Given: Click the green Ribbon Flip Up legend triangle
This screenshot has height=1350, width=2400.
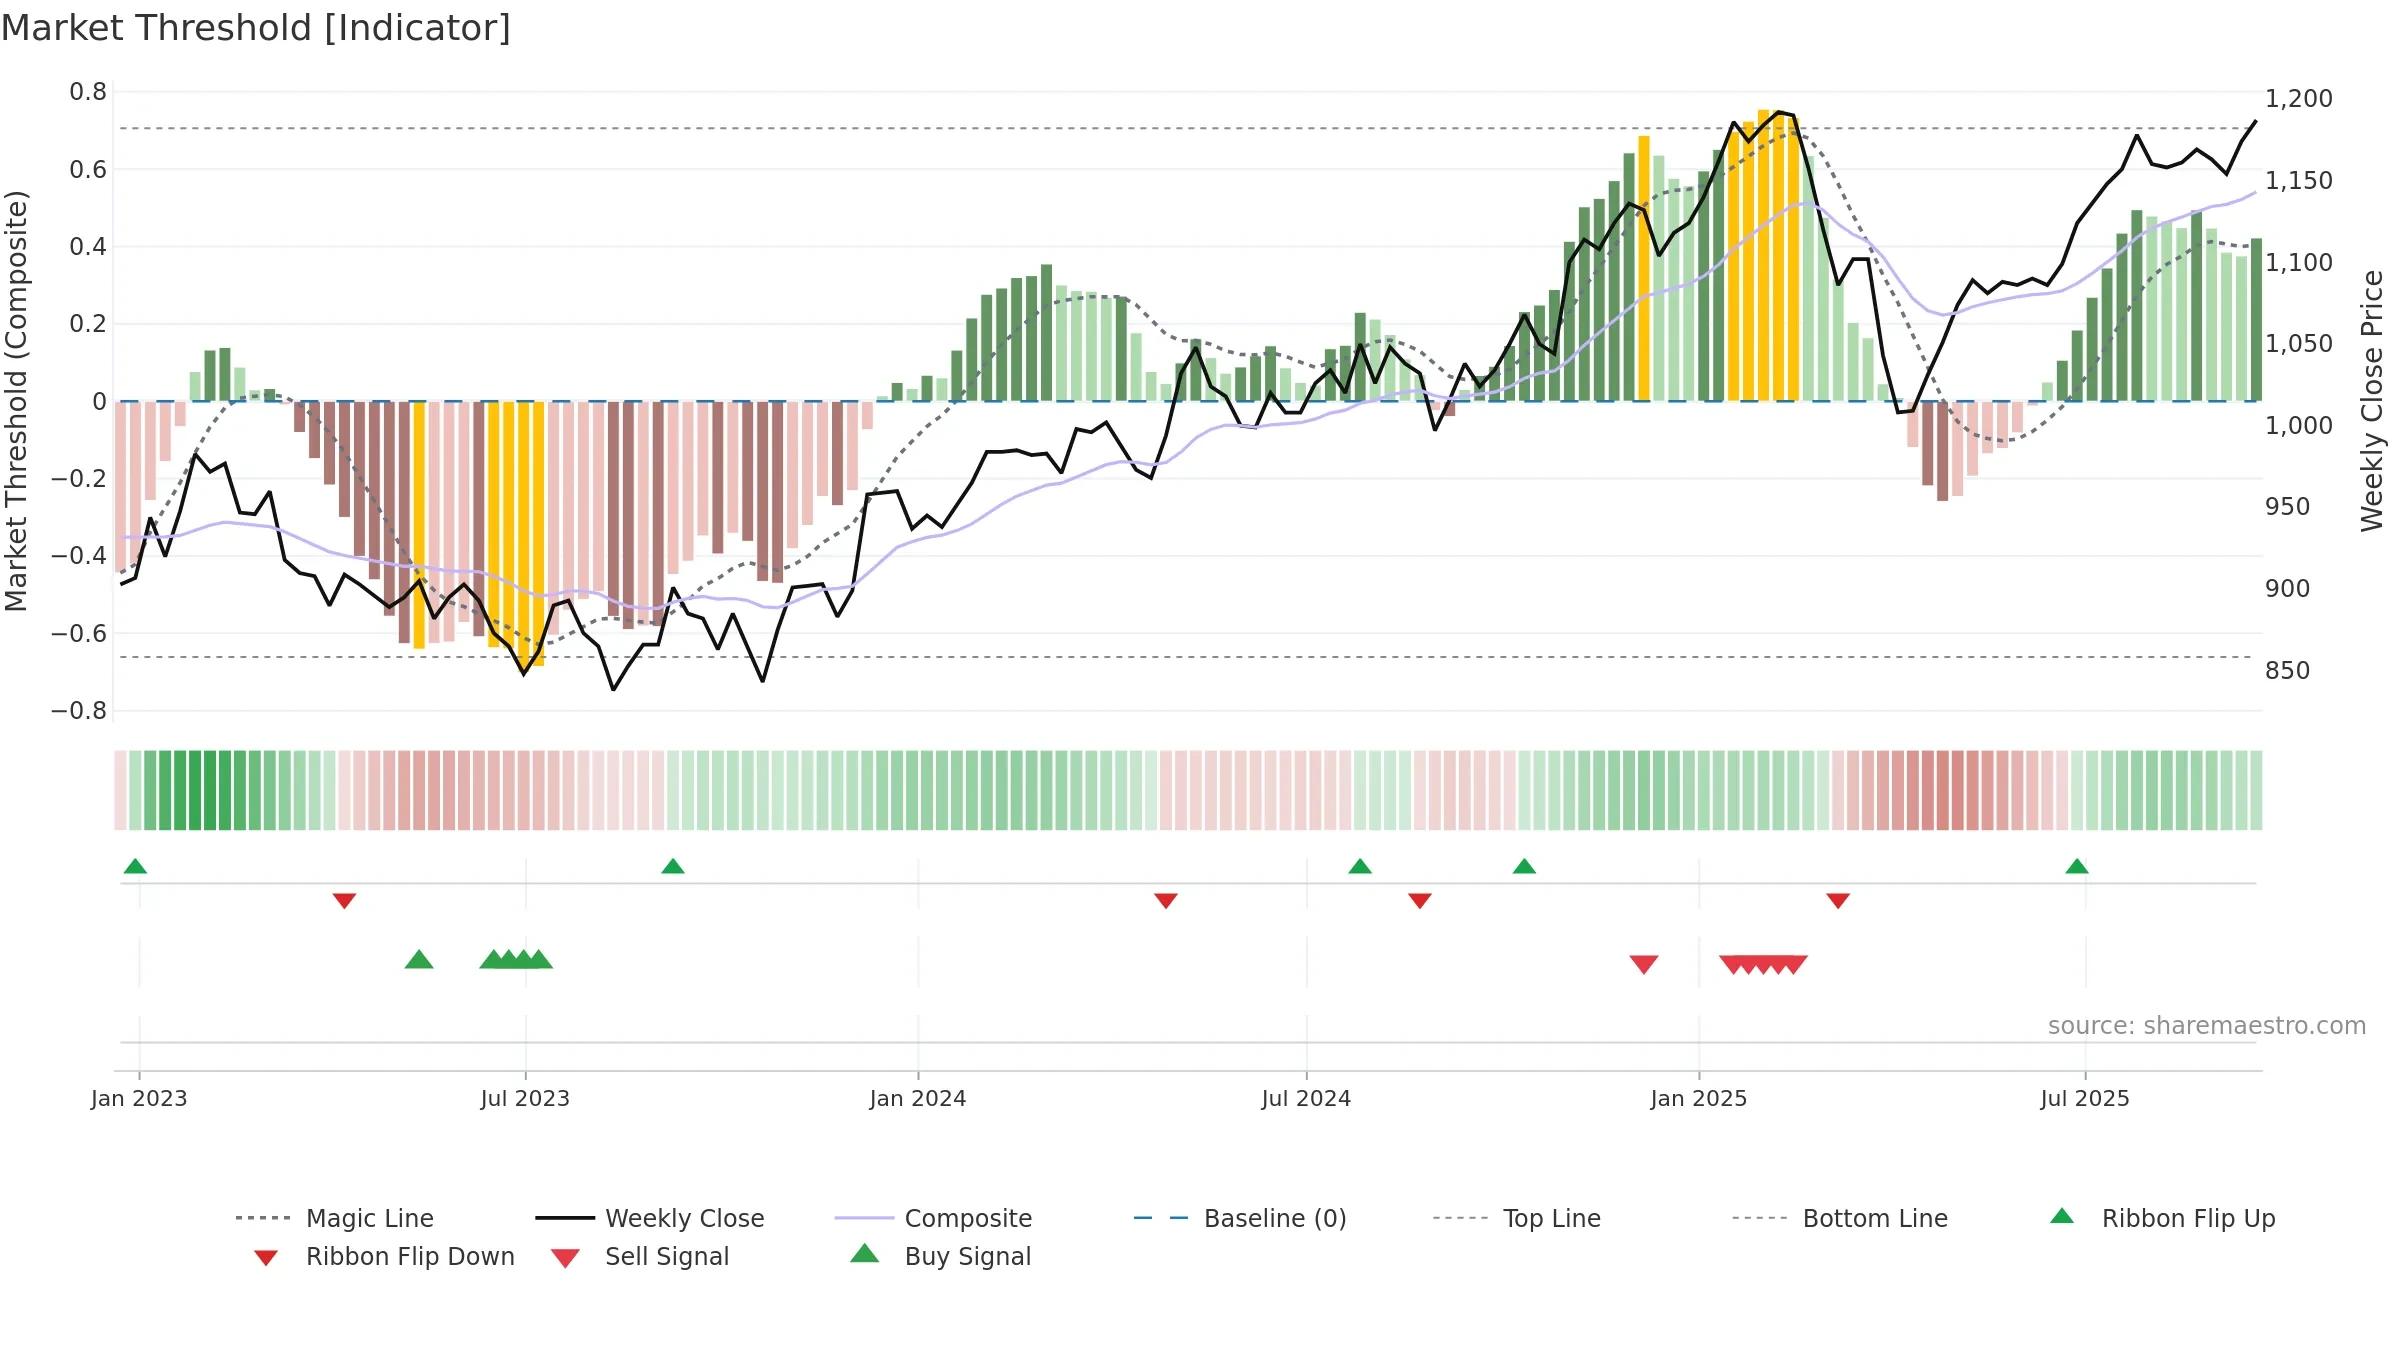Looking at the screenshot, I should tap(2062, 1216).
